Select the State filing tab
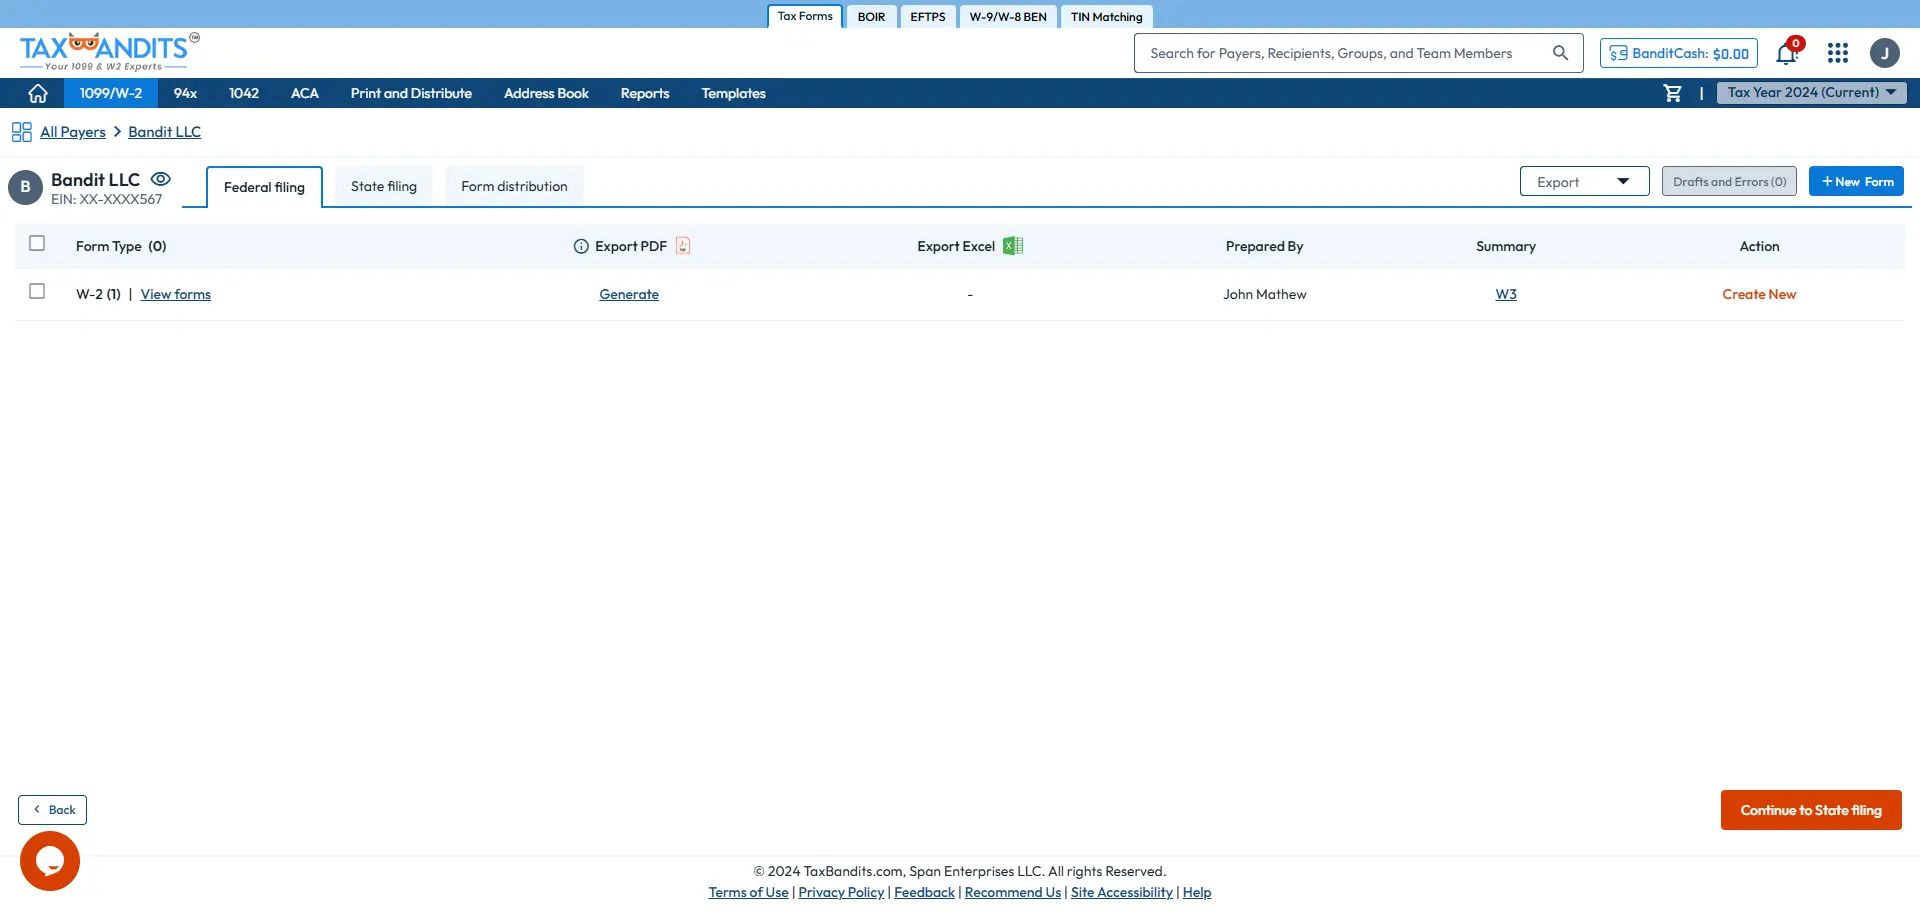The height and width of the screenshot is (911, 1920). click(384, 186)
